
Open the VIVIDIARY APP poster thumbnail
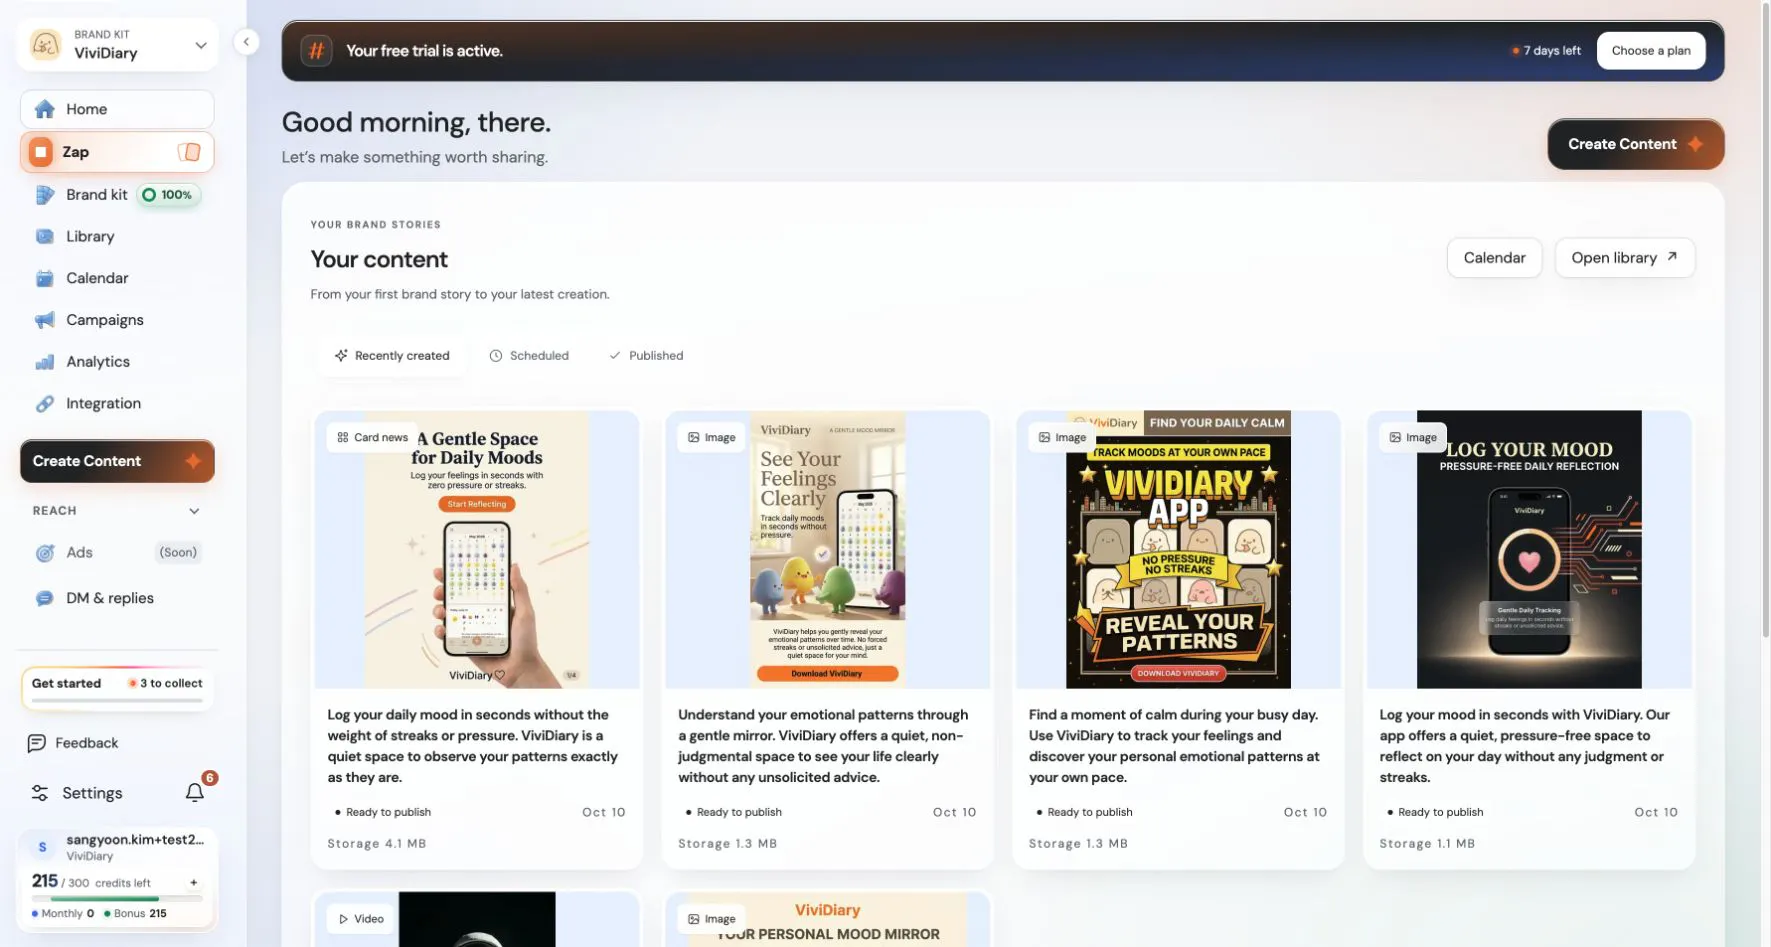click(1178, 549)
